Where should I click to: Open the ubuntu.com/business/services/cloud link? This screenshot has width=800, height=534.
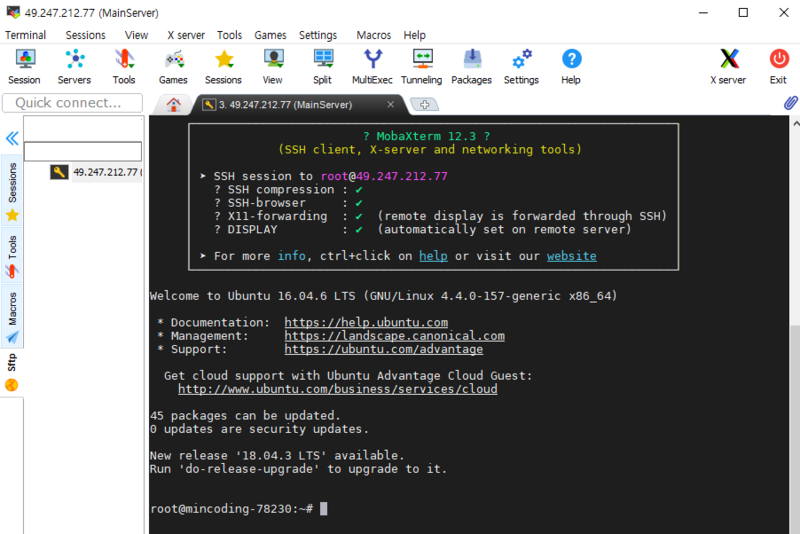tap(338, 389)
